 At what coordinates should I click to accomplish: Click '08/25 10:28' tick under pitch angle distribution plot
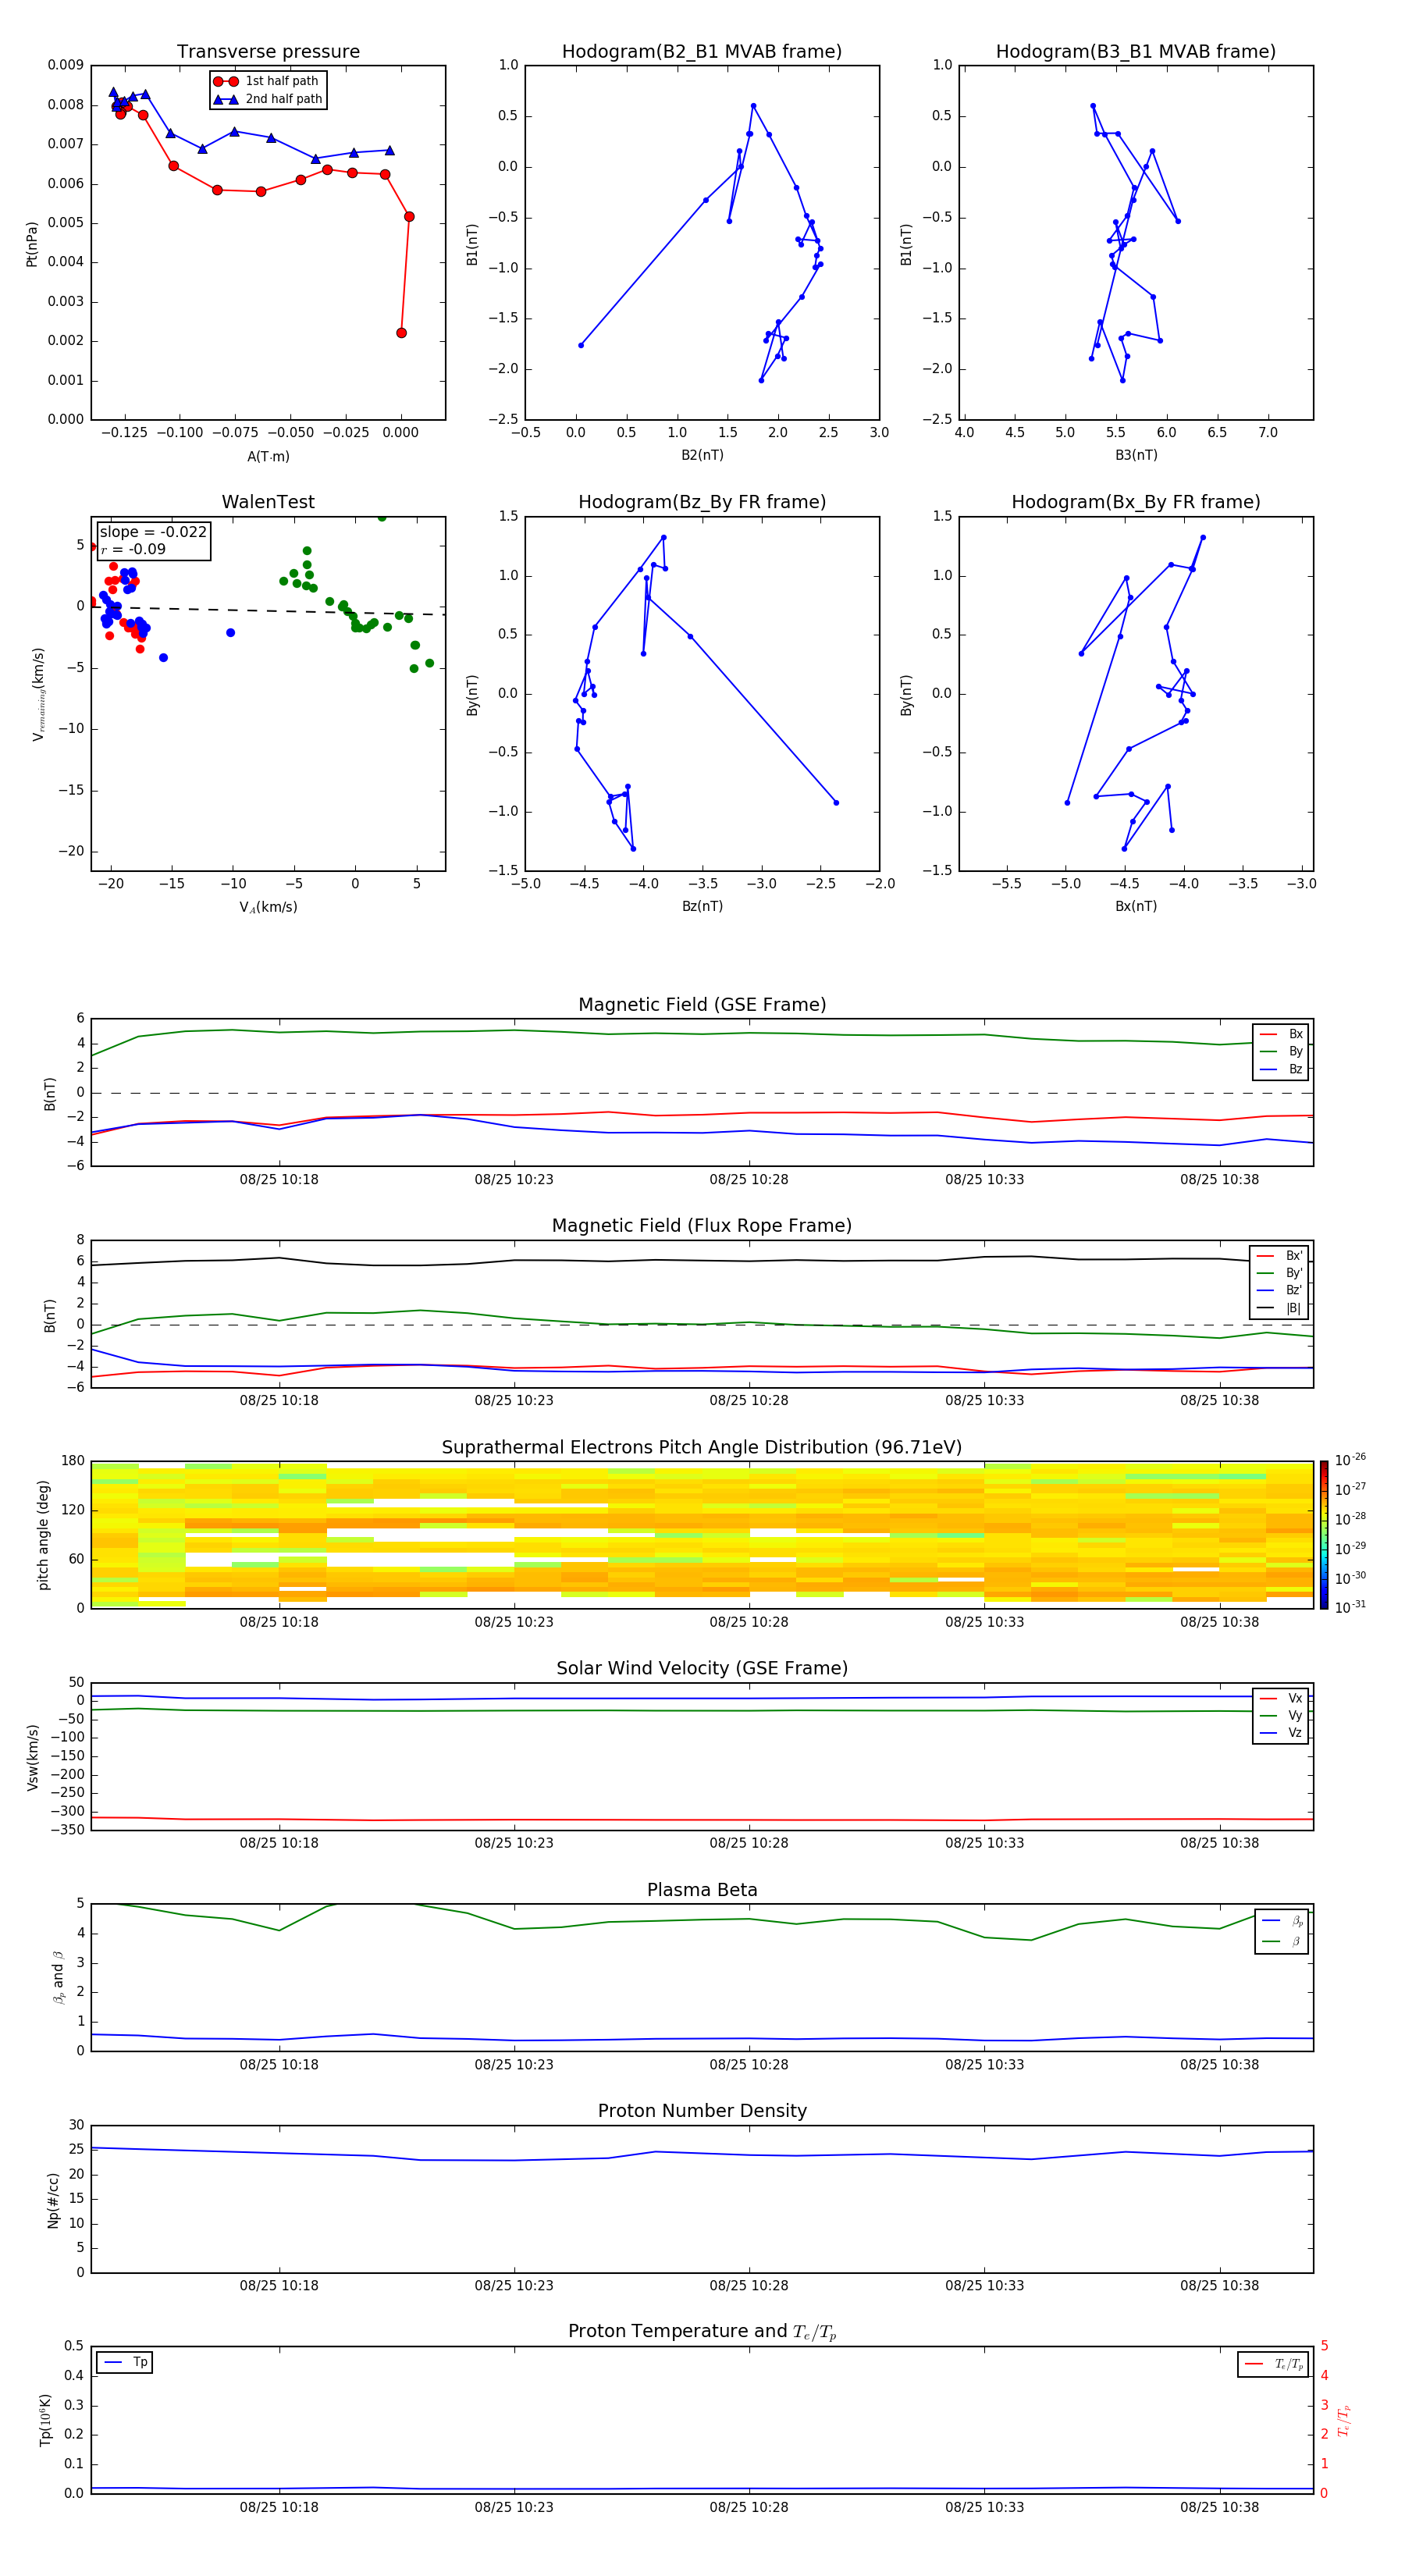tap(749, 1622)
